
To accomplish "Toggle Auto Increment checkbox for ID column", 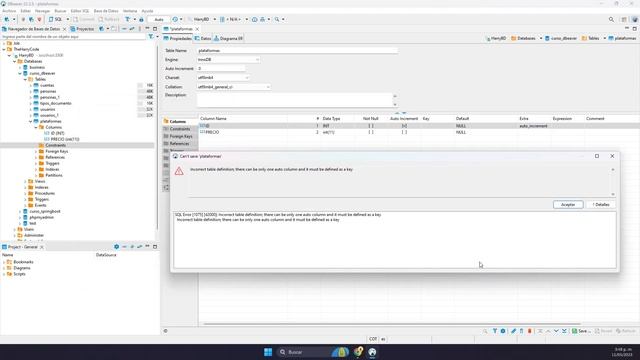I will (x=404, y=126).
